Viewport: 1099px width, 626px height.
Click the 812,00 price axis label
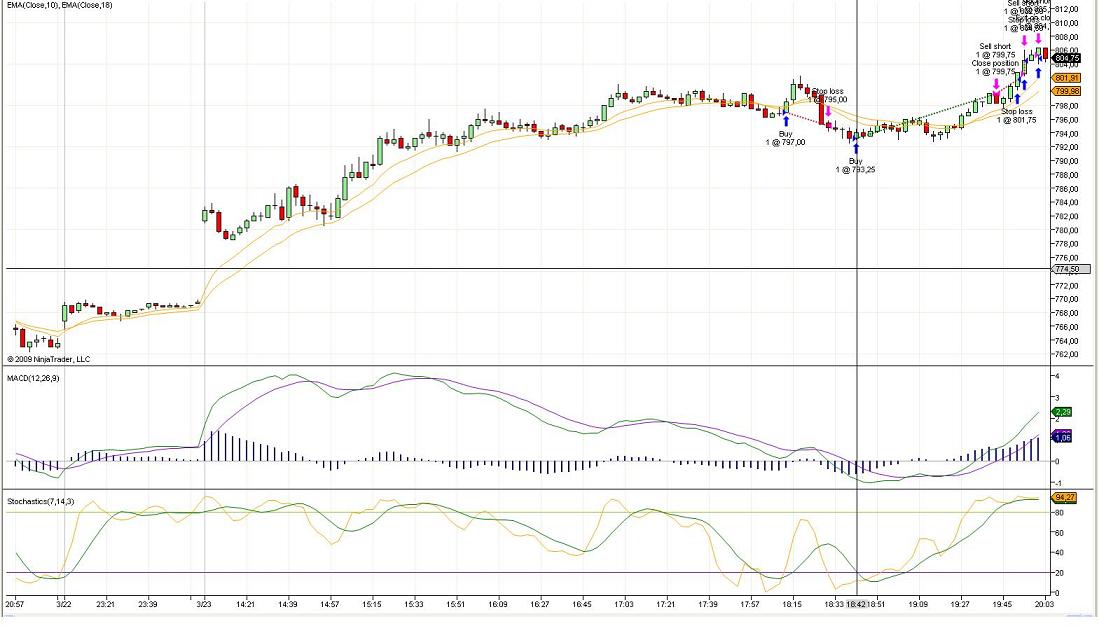(x=1067, y=10)
